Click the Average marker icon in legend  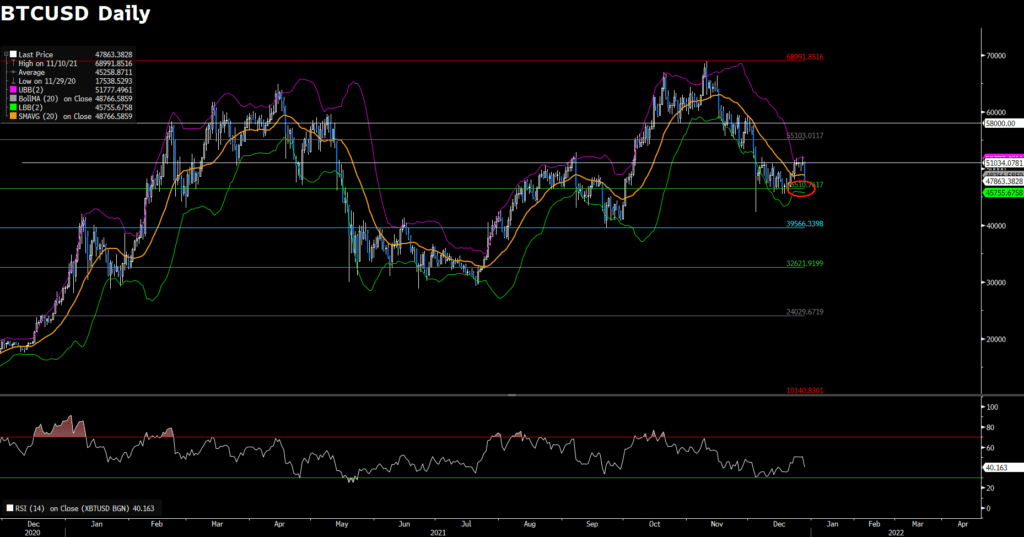click(13, 73)
